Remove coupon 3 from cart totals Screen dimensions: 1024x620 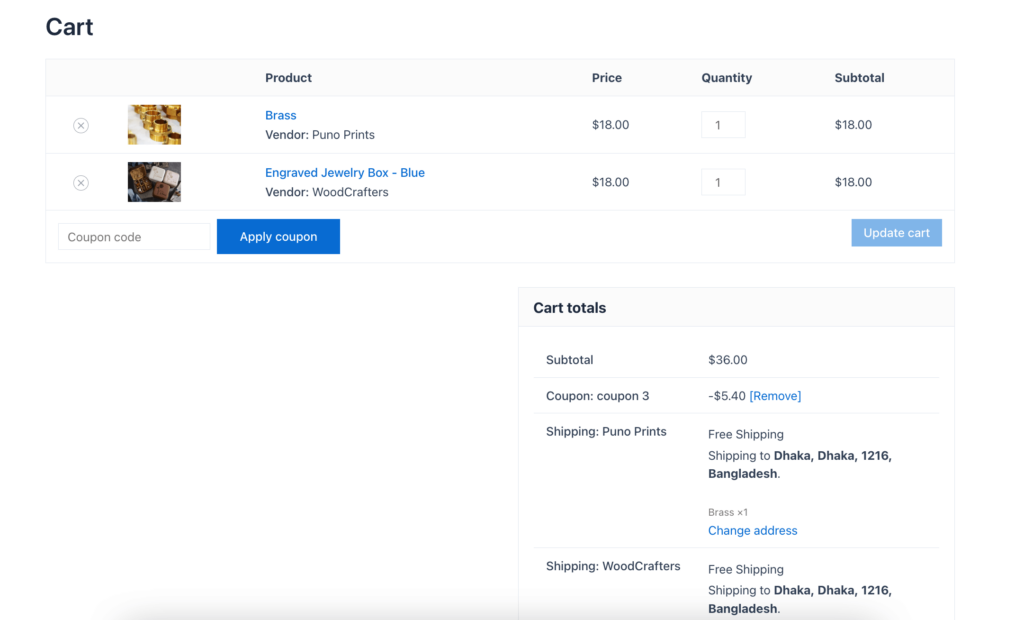point(775,395)
